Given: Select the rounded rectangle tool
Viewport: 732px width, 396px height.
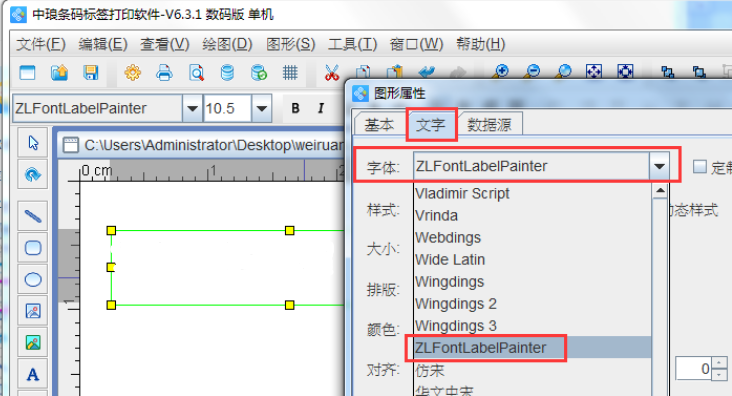Looking at the screenshot, I should tap(33, 248).
